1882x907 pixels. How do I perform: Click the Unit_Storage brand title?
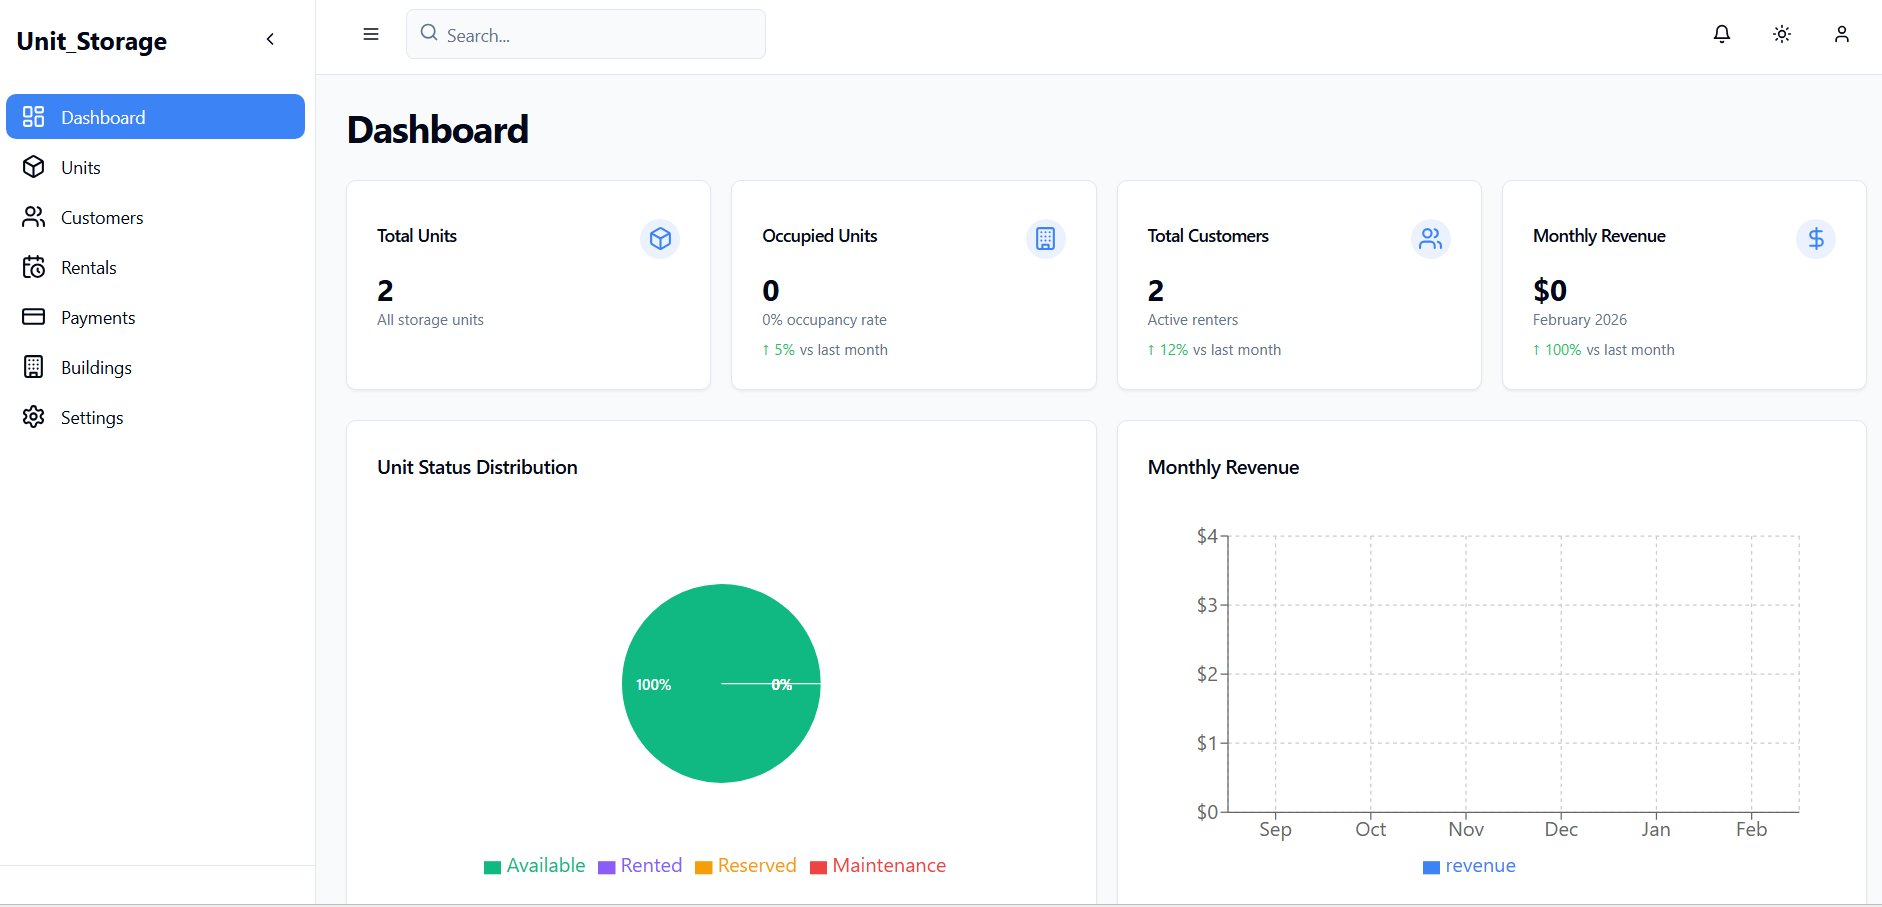tap(91, 41)
